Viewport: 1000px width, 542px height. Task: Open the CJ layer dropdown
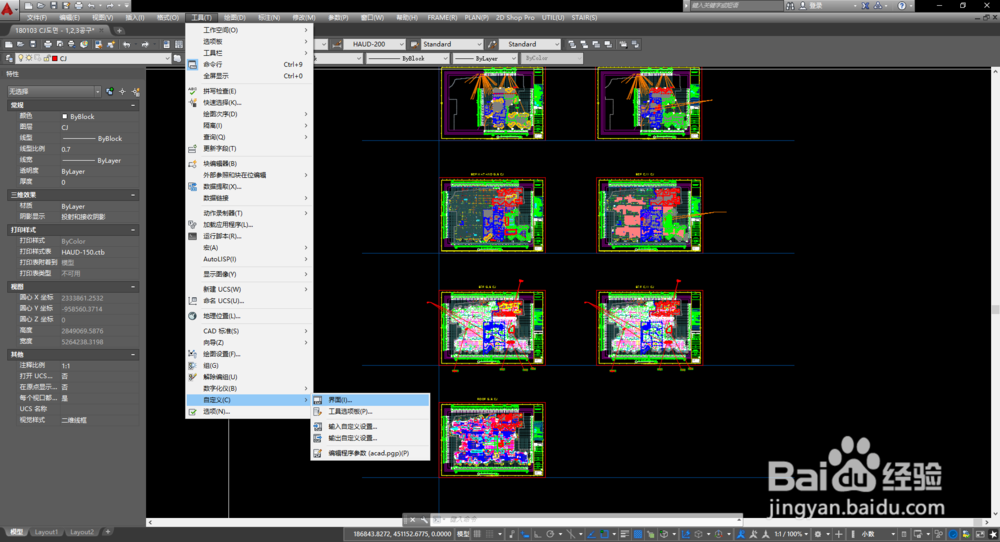[94, 58]
